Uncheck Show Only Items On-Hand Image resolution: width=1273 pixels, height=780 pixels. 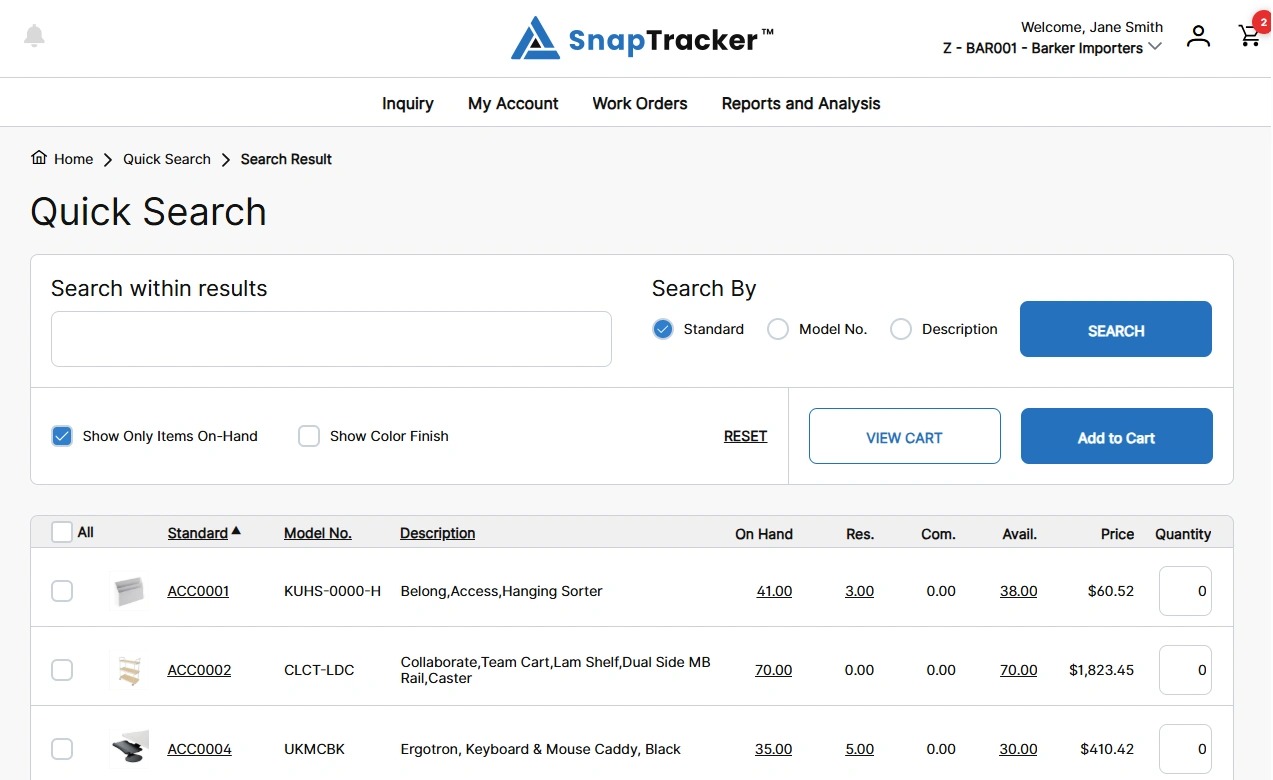[x=62, y=436]
